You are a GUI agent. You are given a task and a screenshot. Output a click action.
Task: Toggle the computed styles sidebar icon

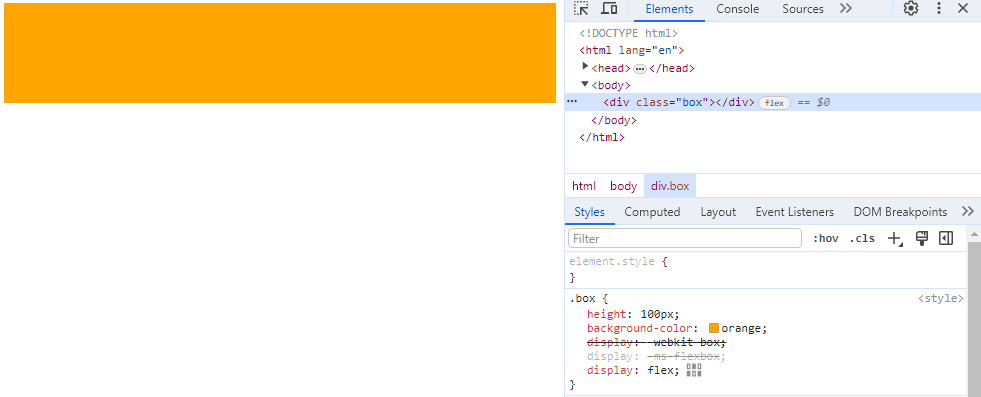(x=945, y=238)
